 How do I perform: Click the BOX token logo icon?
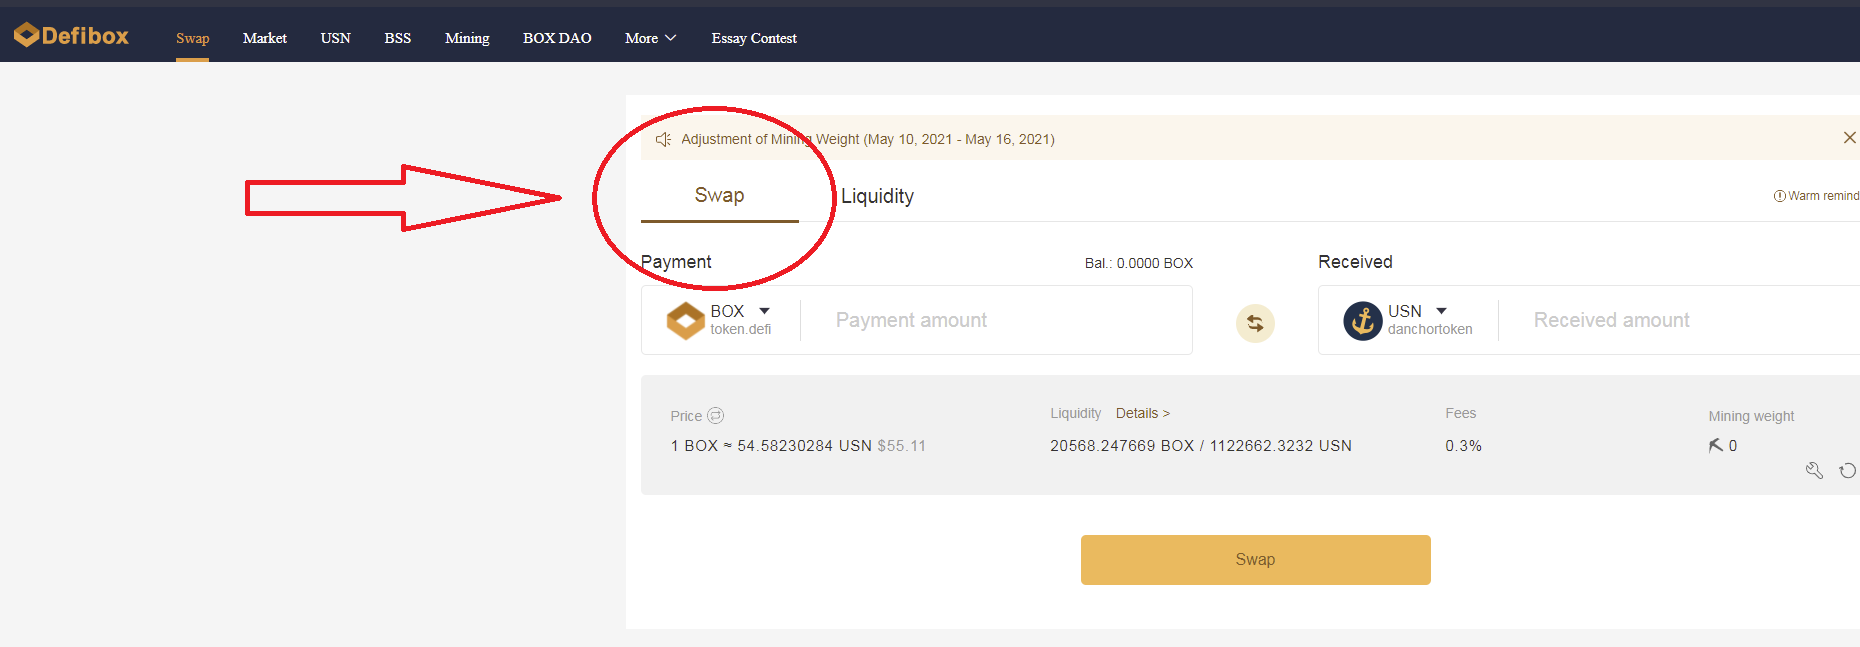pos(686,321)
